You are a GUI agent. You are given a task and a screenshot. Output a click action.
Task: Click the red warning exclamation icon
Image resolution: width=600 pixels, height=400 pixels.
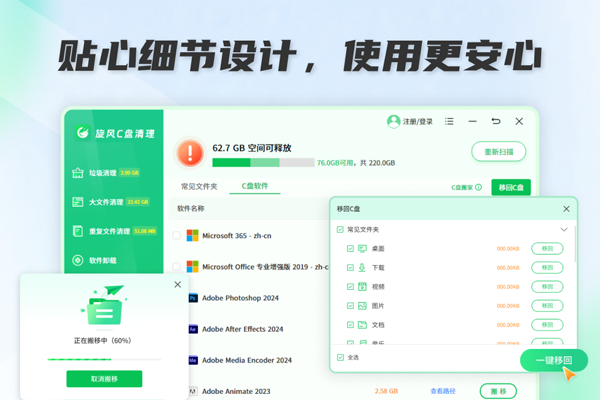(190, 153)
